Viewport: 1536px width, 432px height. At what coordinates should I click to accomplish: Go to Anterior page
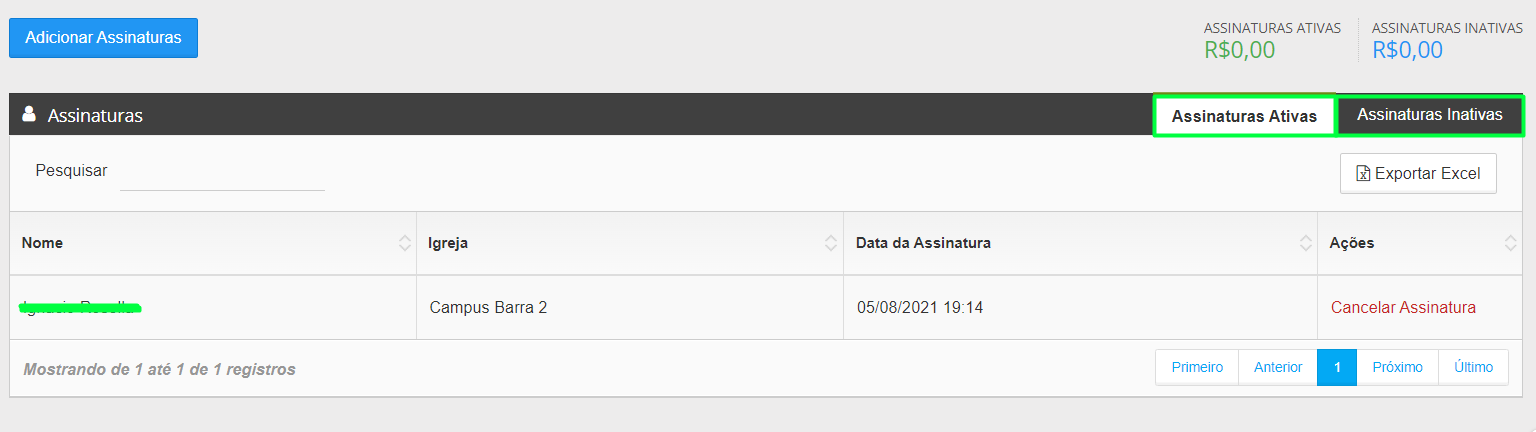tap(1278, 367)
